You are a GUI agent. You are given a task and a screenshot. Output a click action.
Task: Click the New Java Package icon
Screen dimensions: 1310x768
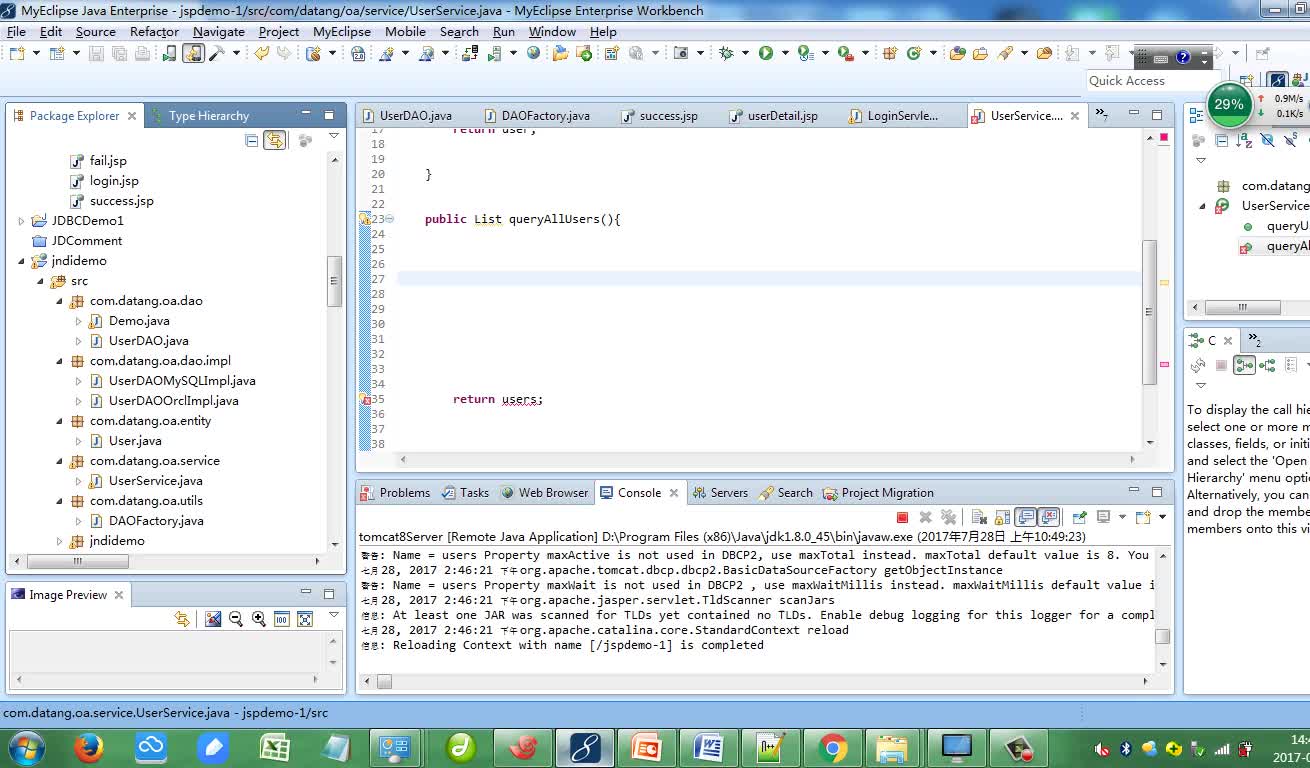[888, 53]
